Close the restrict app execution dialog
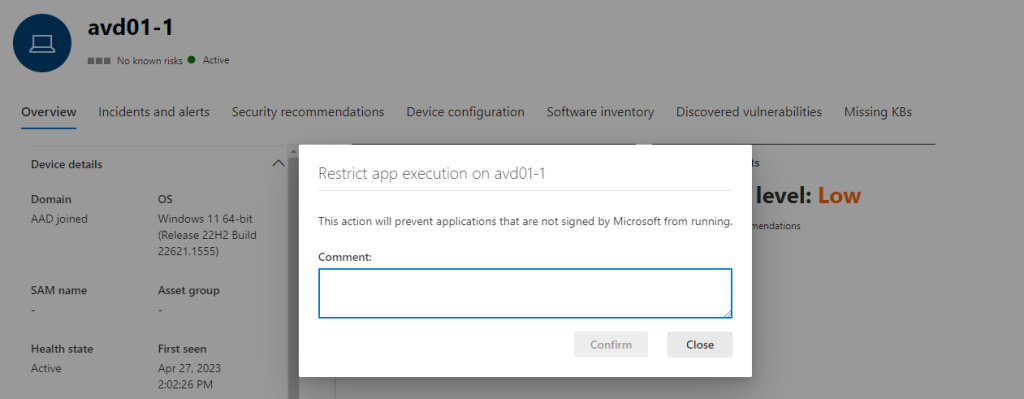This screenshot has width=1024, height=399. [x=699, y=344]
